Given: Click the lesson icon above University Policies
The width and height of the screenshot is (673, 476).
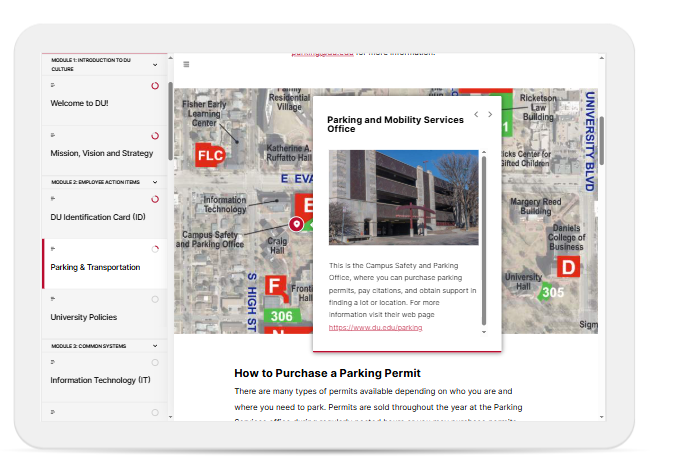Looking at the screenshot, I should click(53, 299).
